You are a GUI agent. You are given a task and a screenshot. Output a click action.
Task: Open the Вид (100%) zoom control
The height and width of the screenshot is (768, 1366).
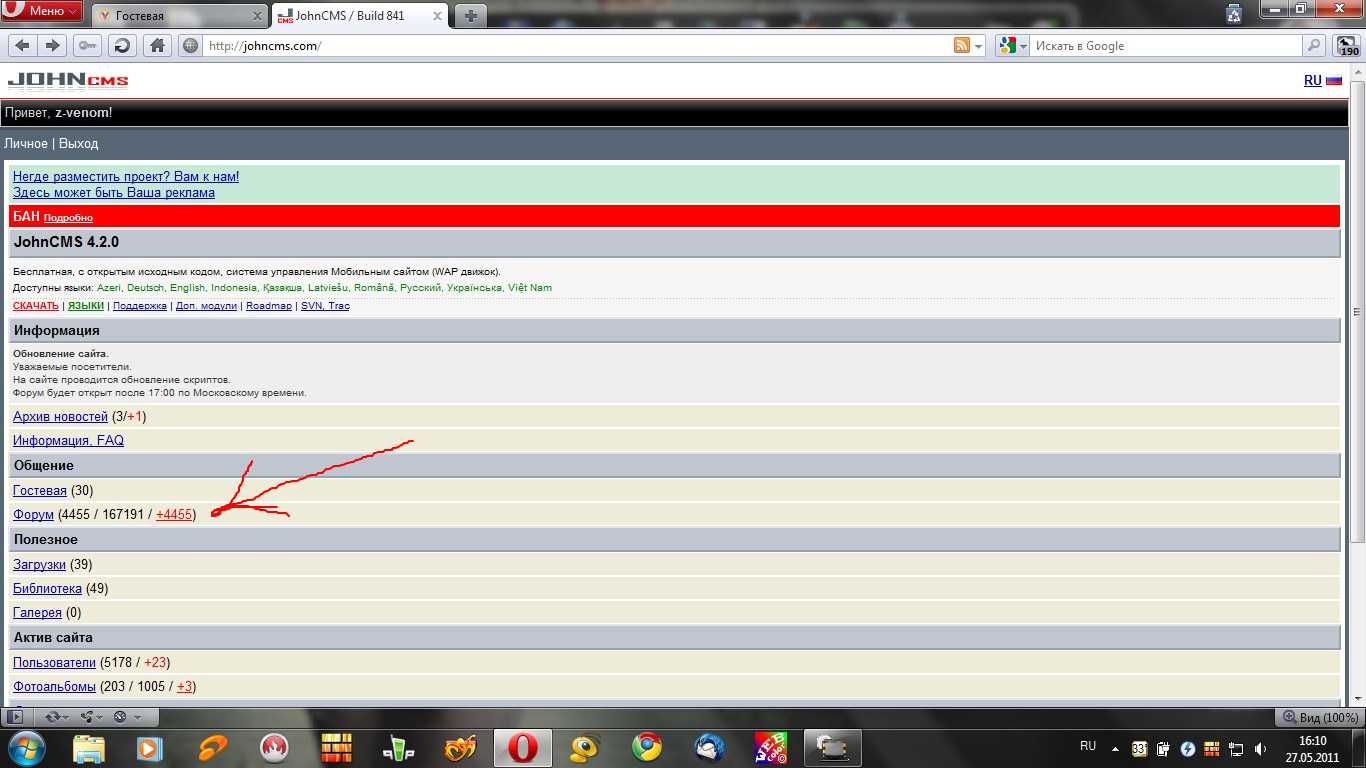pos(1320,717)
